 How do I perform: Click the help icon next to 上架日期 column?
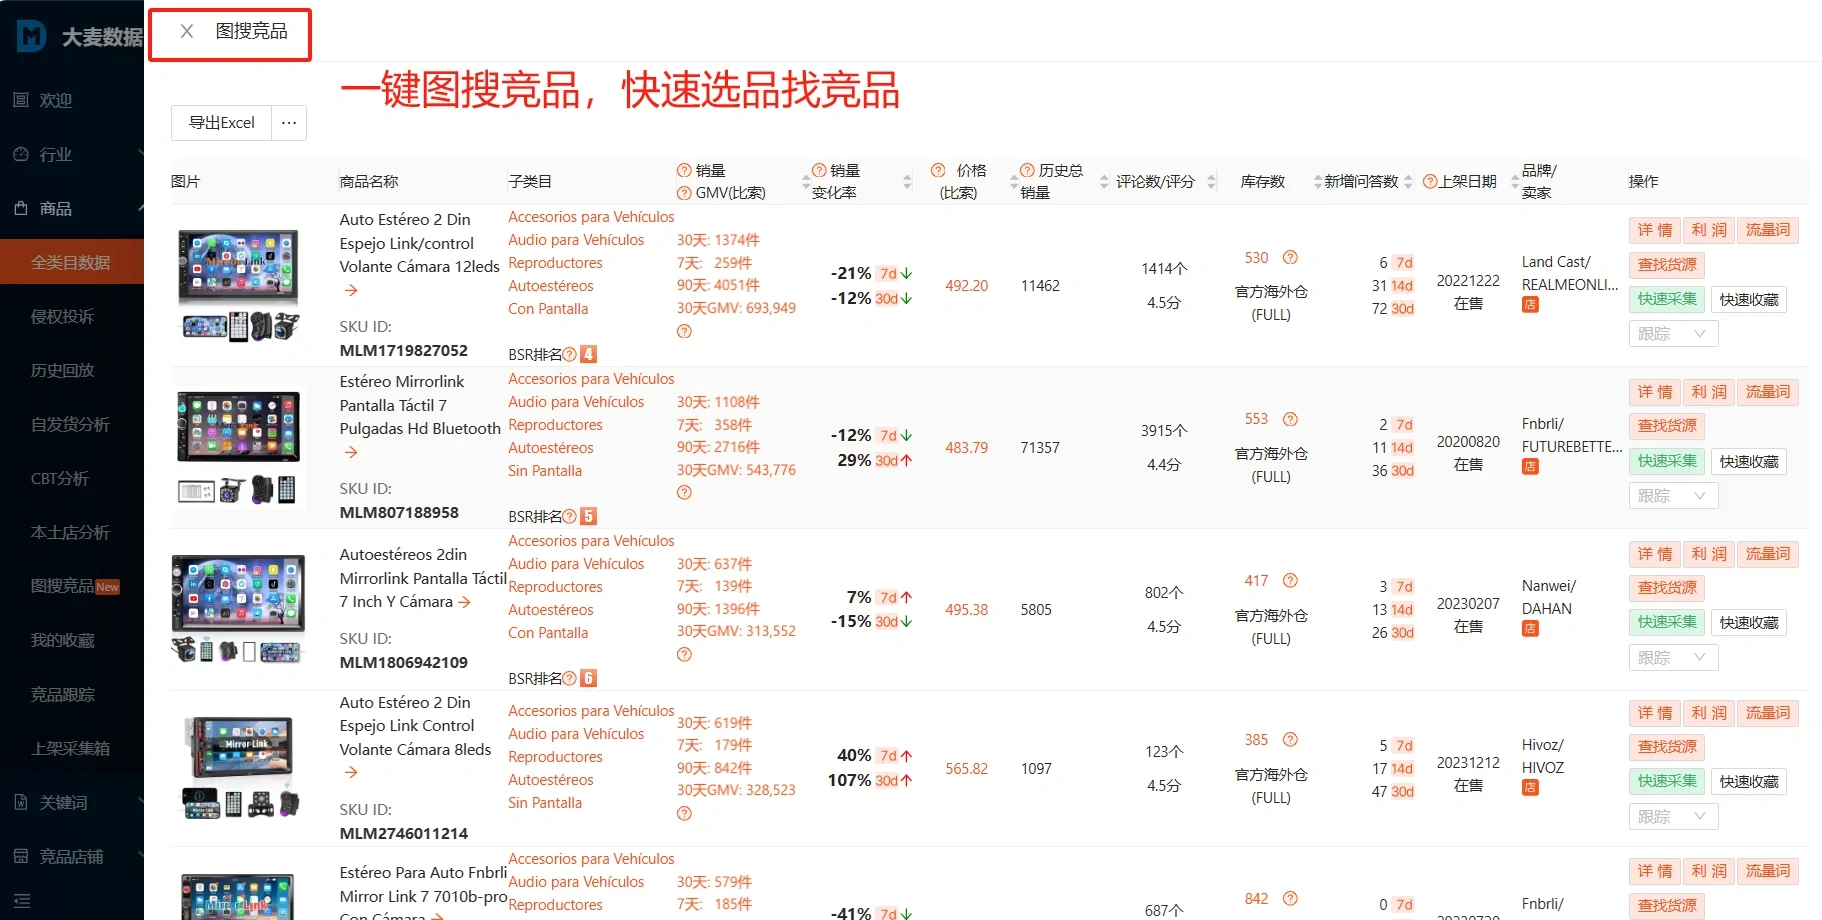pos(1428,181)
